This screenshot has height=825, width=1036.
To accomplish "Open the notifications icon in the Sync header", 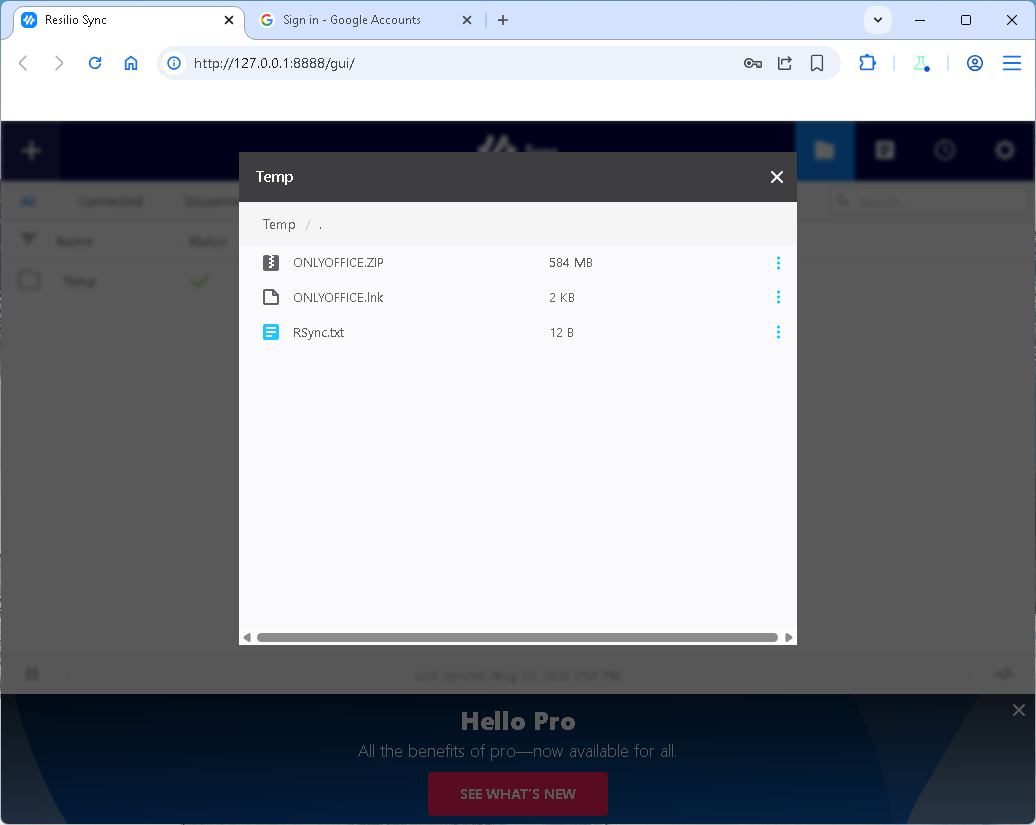I will point(885,151).
